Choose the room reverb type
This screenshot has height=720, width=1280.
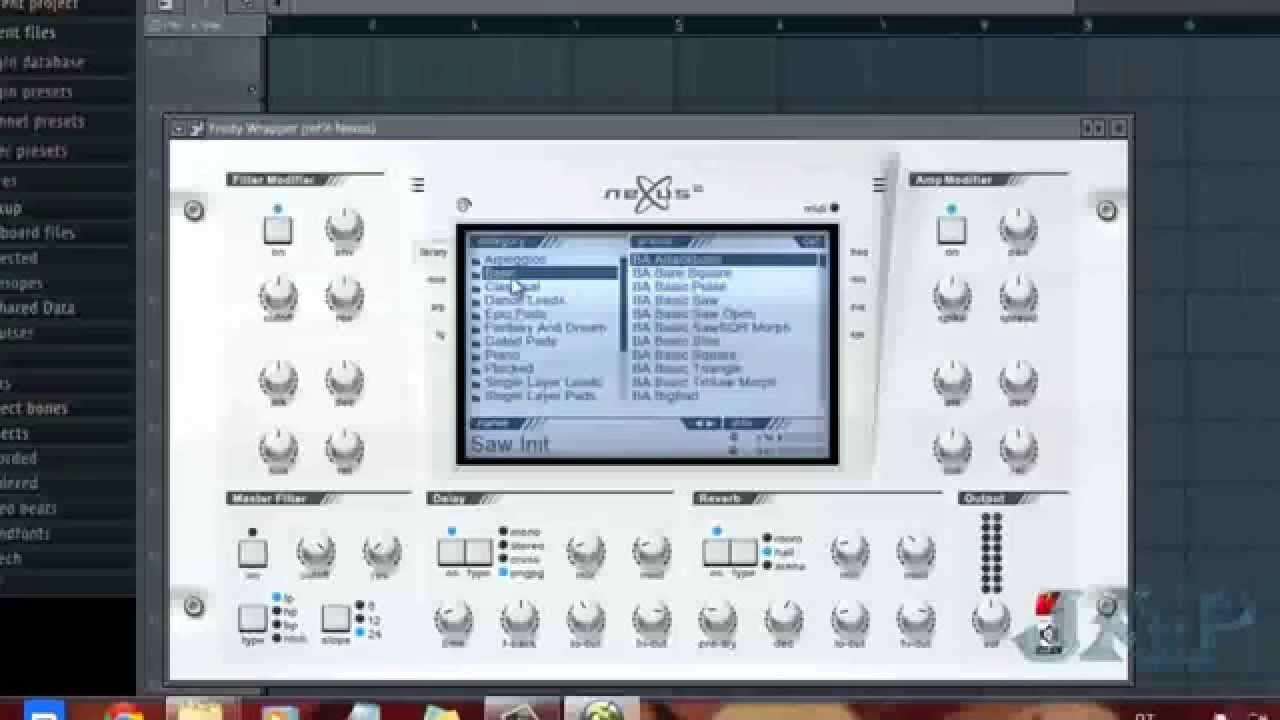pos(783,538)
